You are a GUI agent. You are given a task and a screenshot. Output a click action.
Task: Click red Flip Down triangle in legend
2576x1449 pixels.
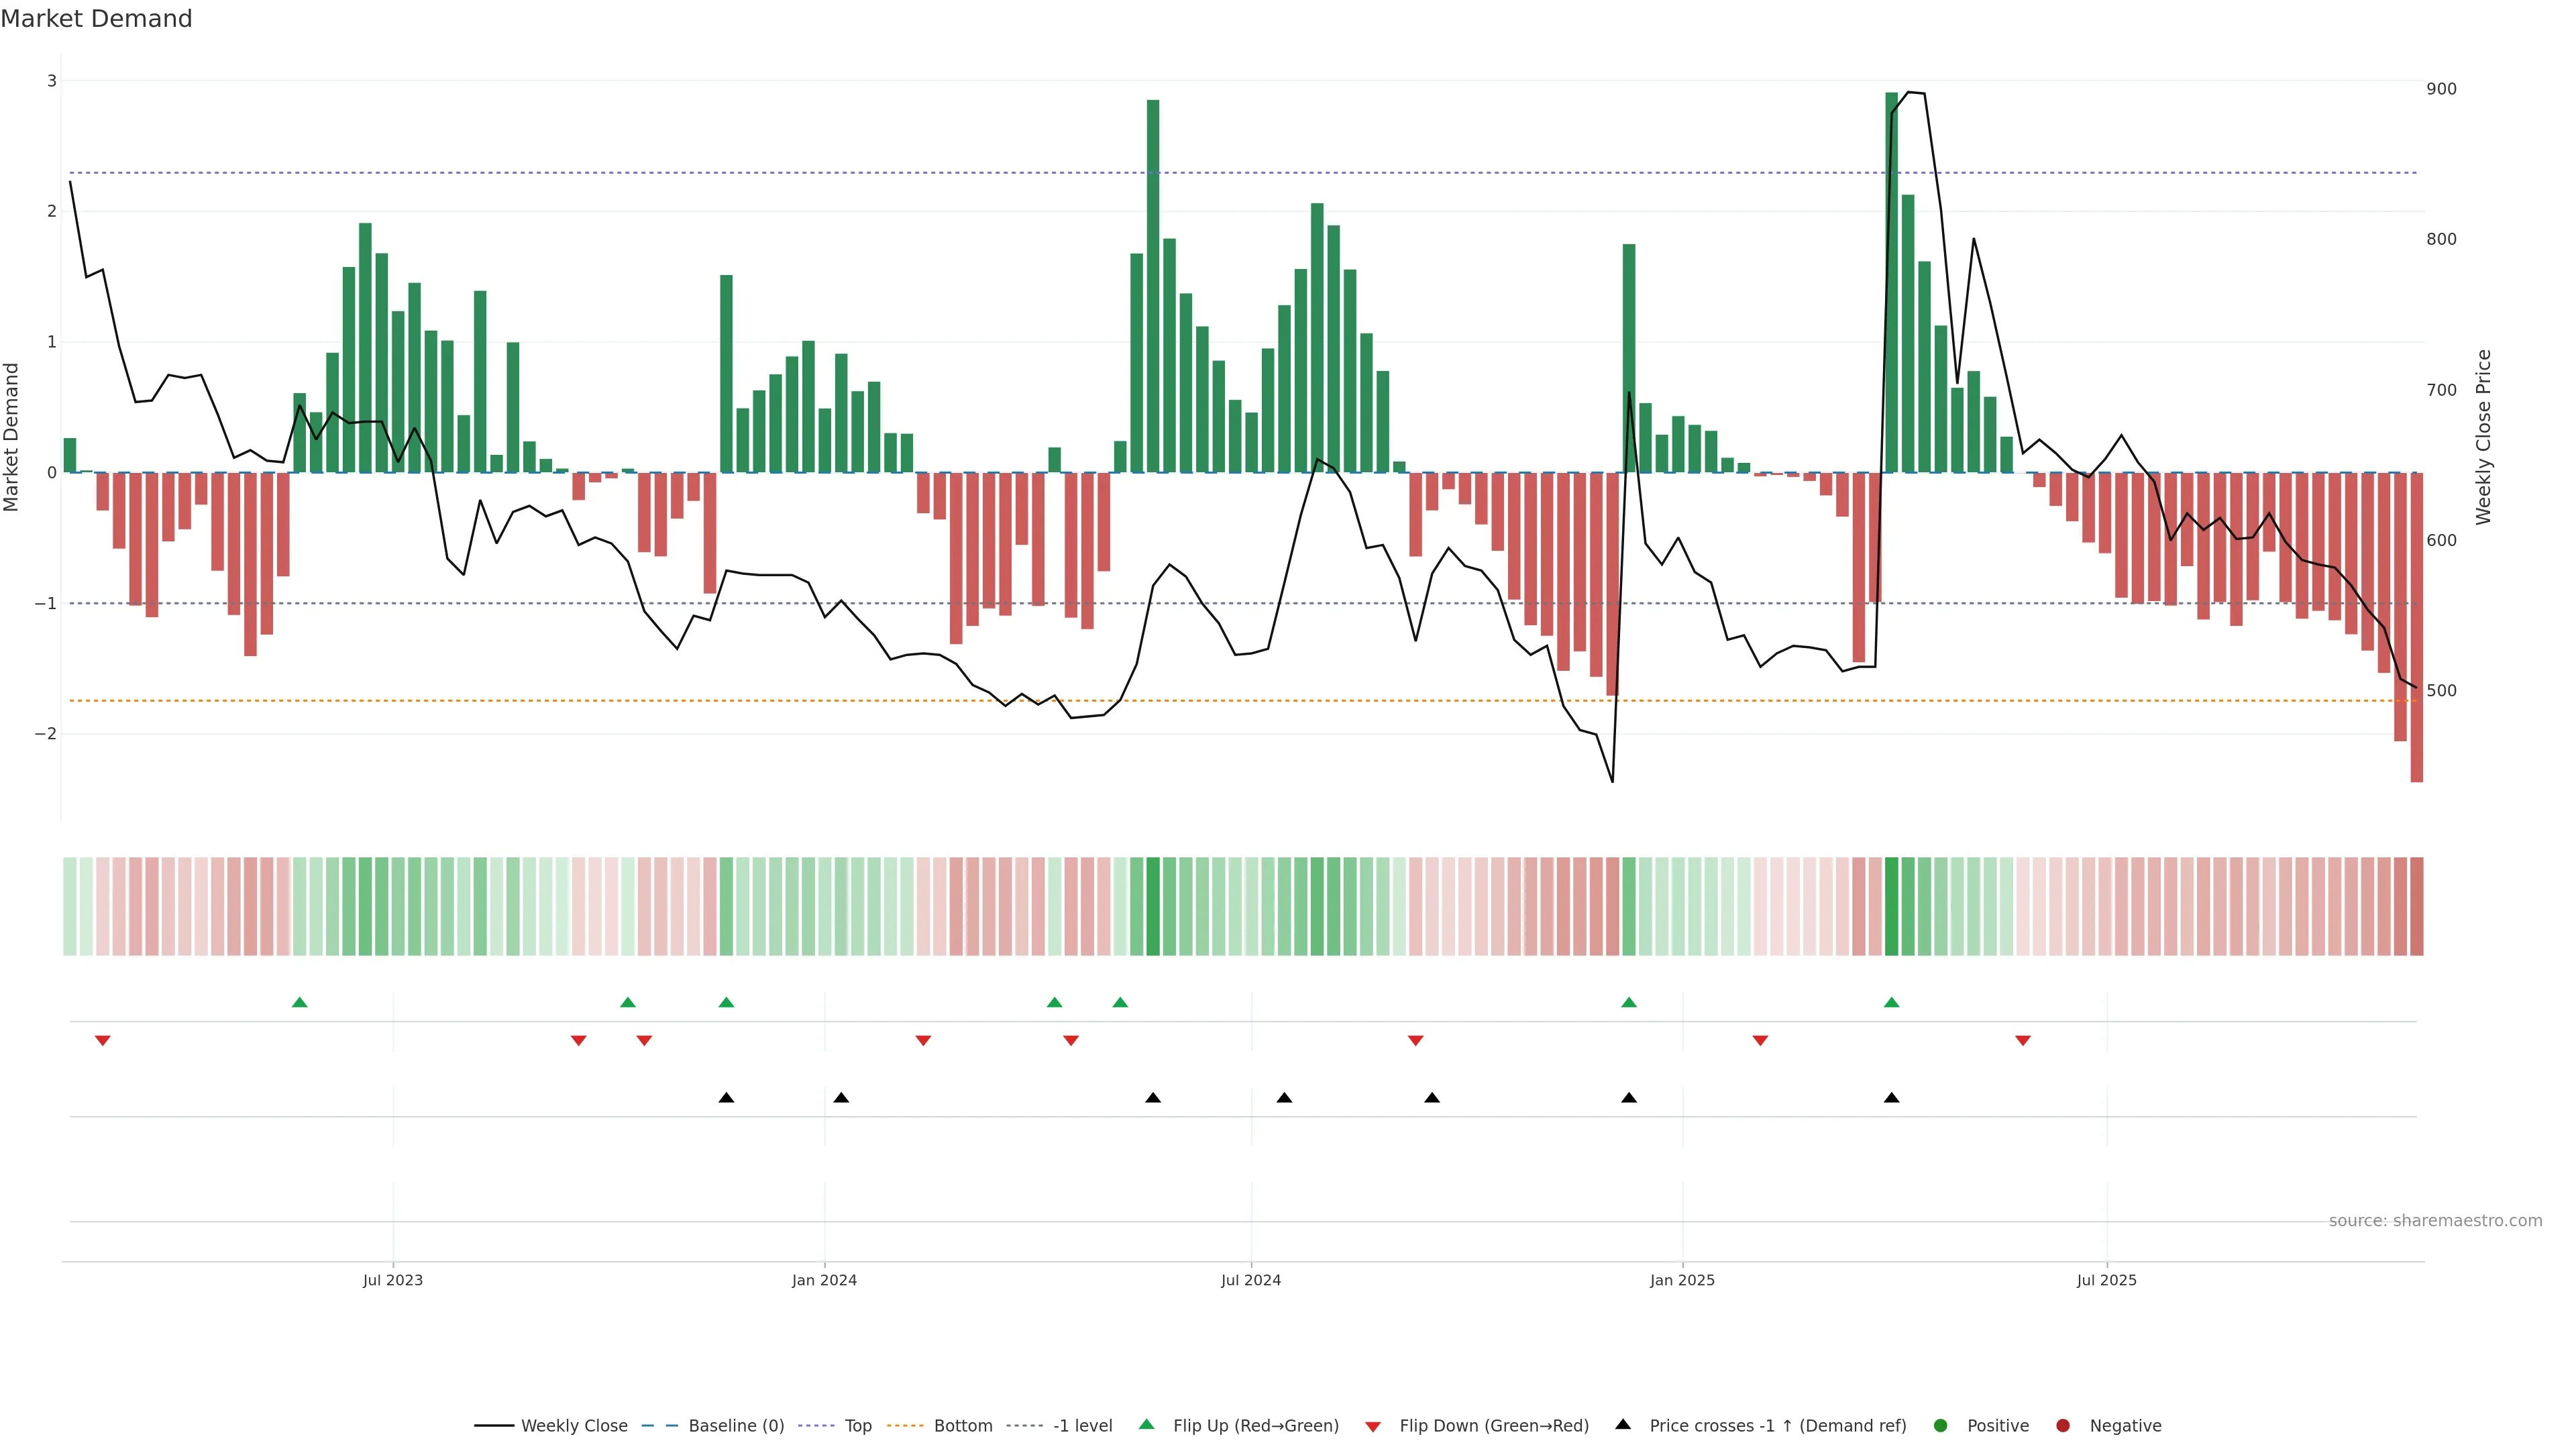(1373, 1427)
